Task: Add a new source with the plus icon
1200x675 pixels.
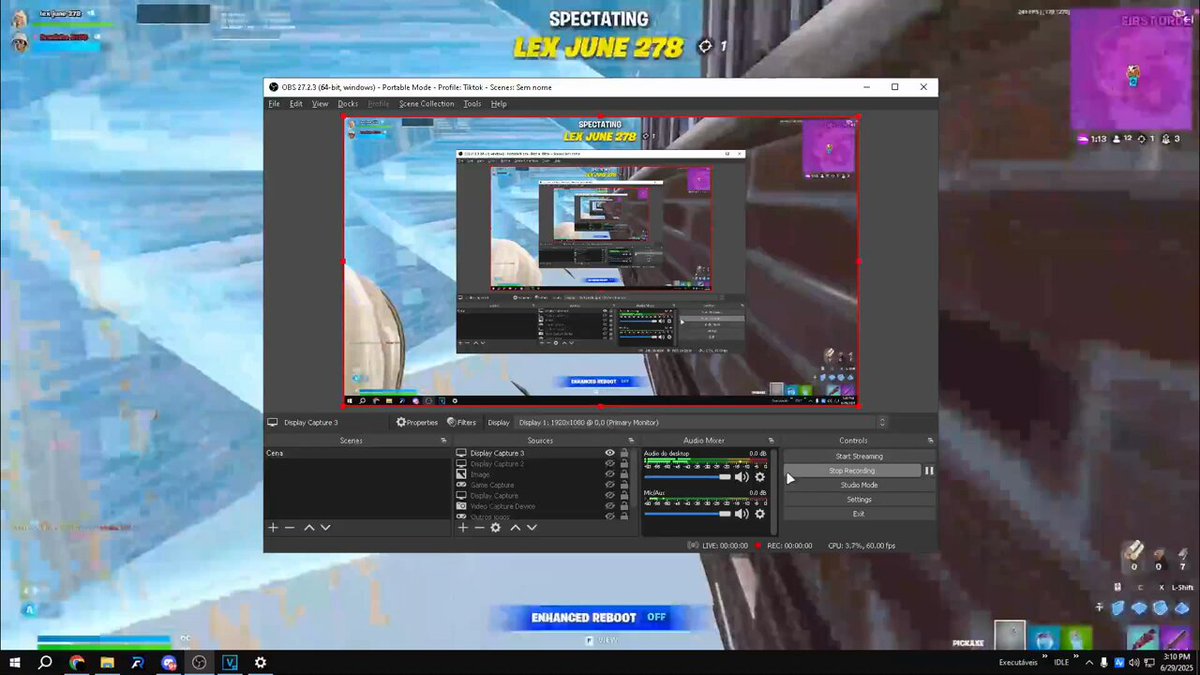Action: tap(463, 527)
